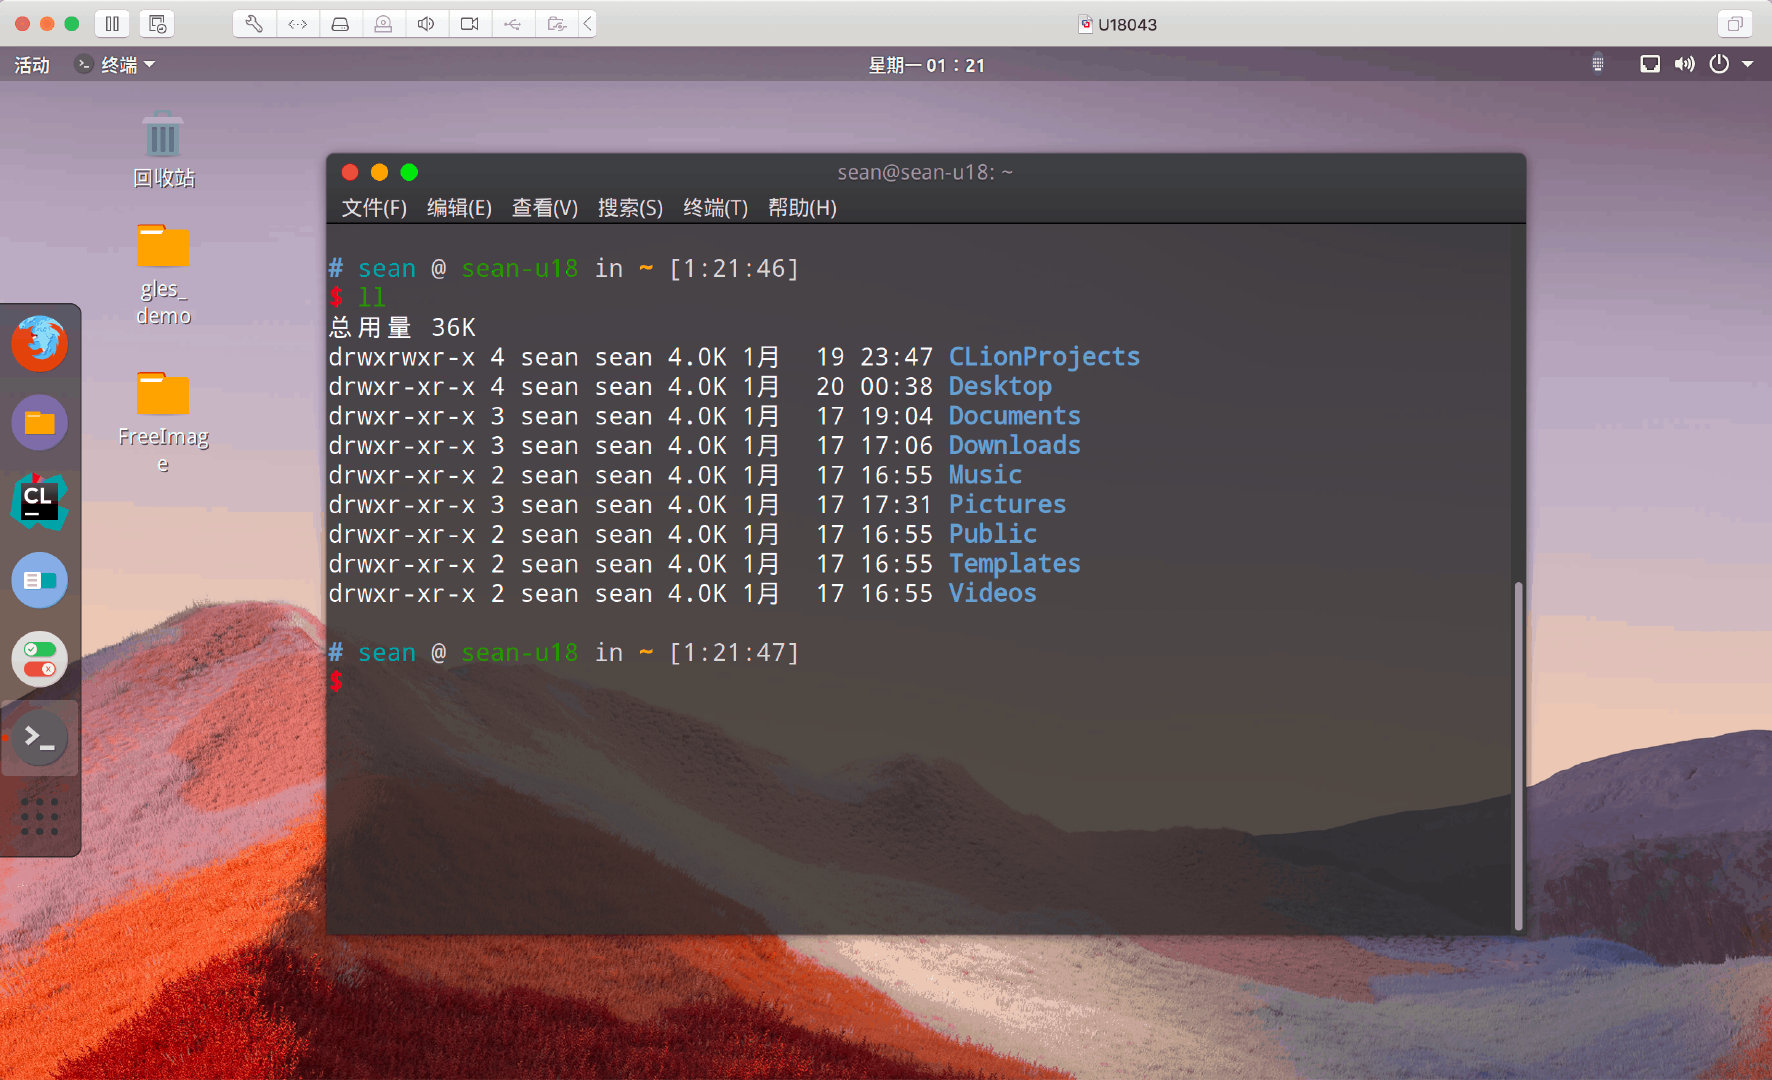
Task: Collapse the VM toolbar with the left chevron
Action: [588, 24]
